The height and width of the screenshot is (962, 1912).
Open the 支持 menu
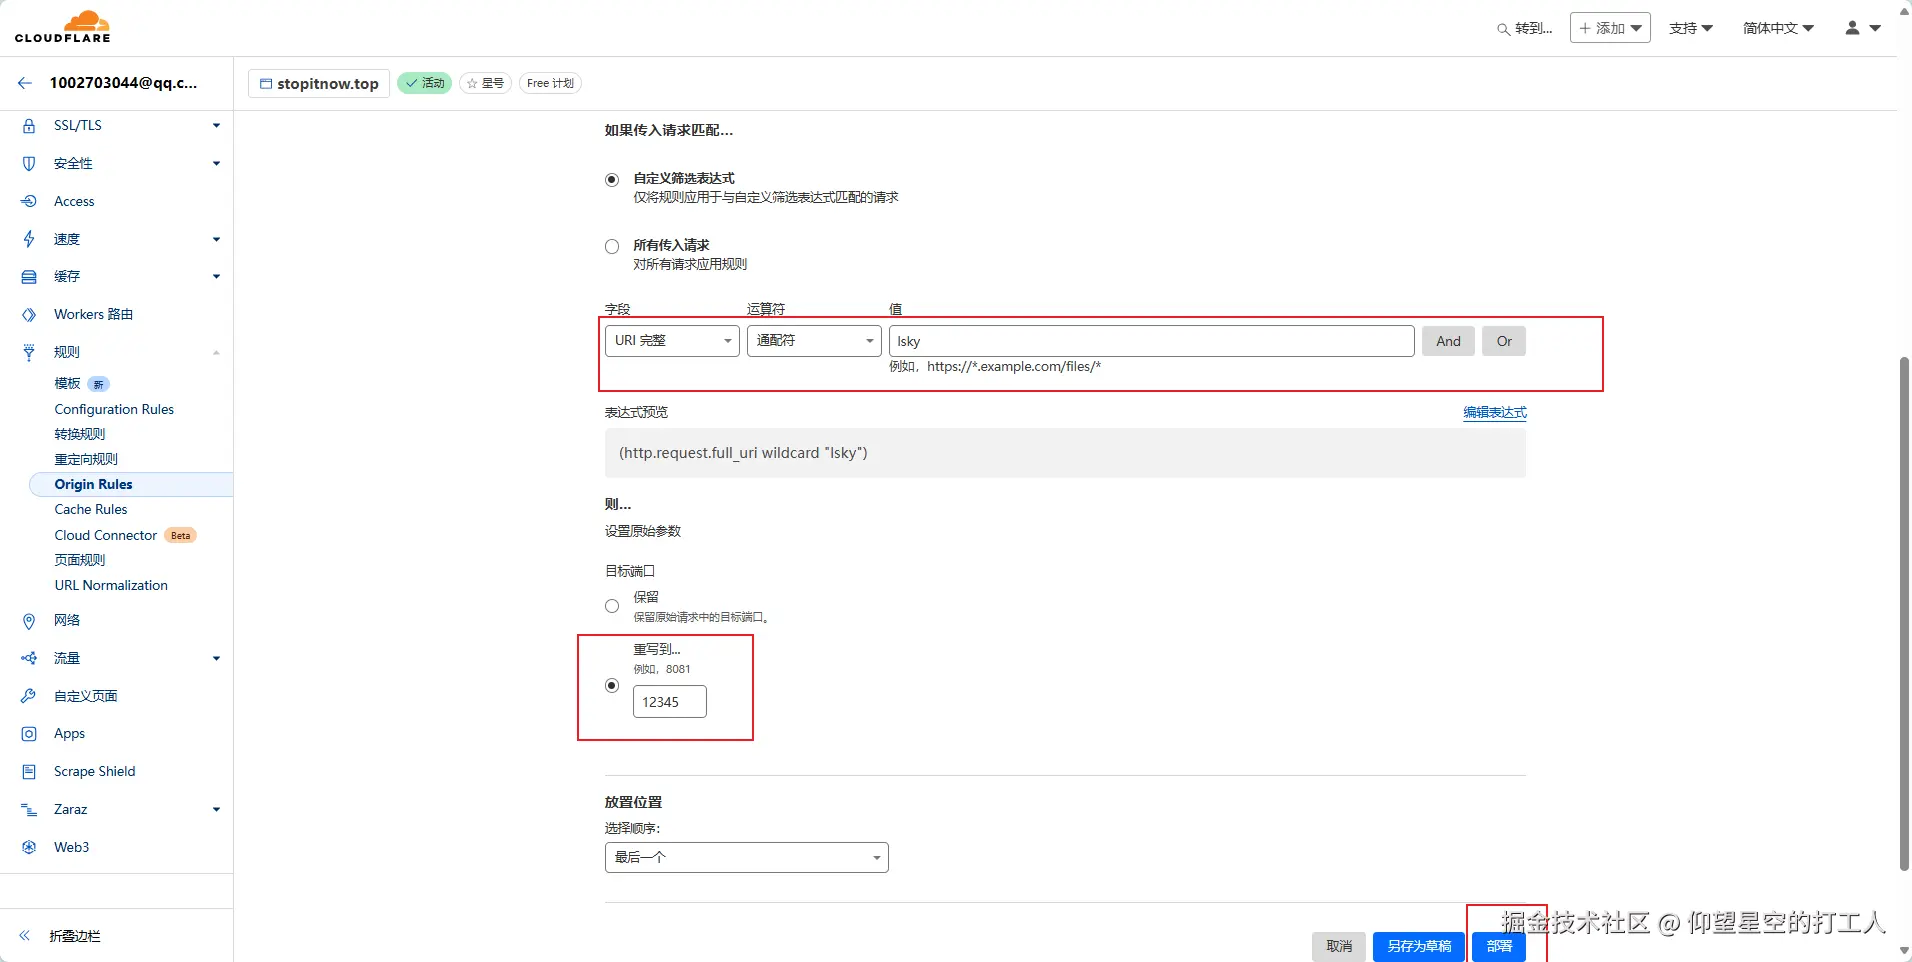point(1691,28)
